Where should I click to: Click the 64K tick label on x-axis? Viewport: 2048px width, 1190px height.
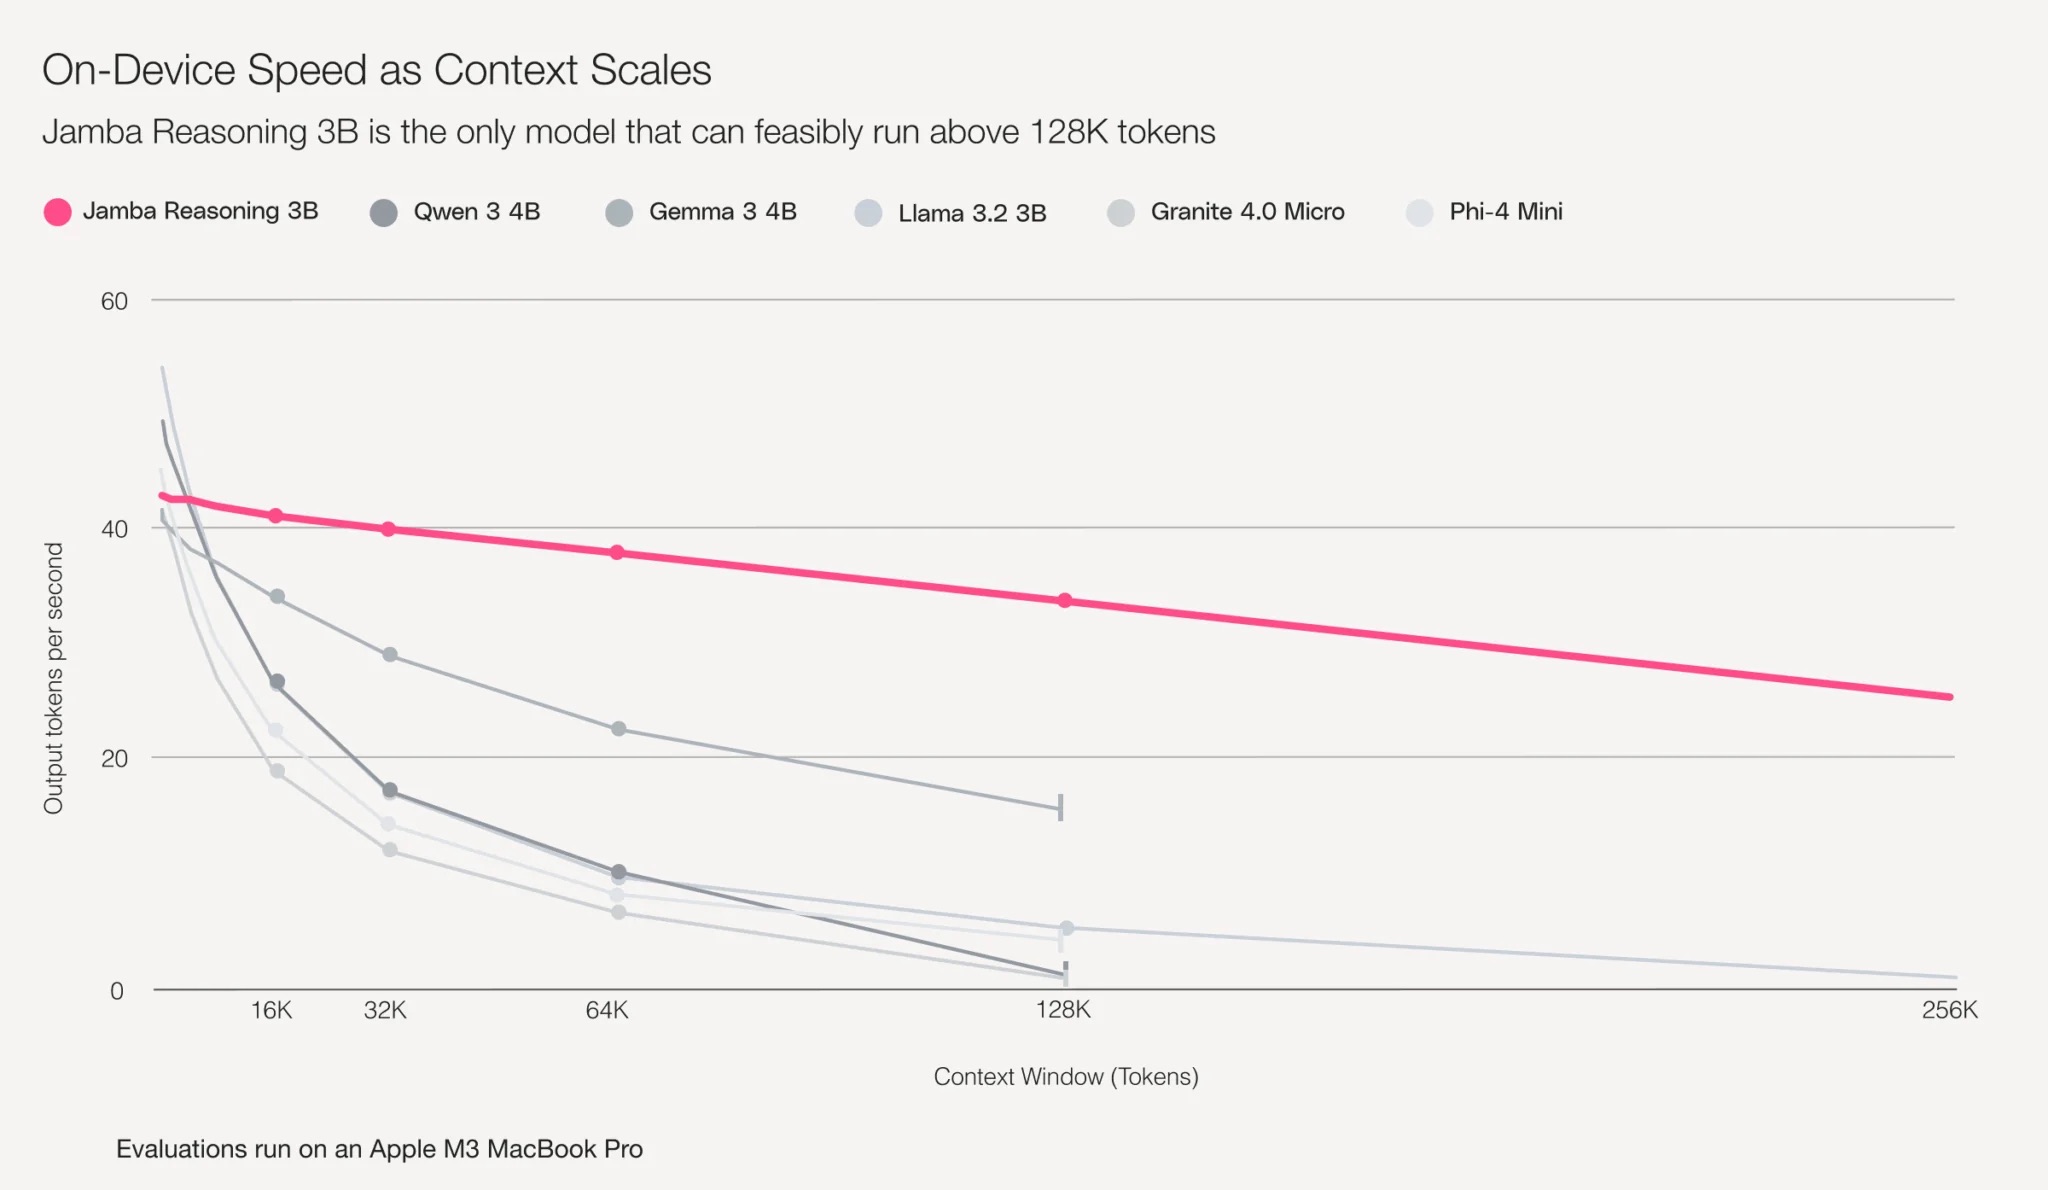click(x=607, y=1010)
